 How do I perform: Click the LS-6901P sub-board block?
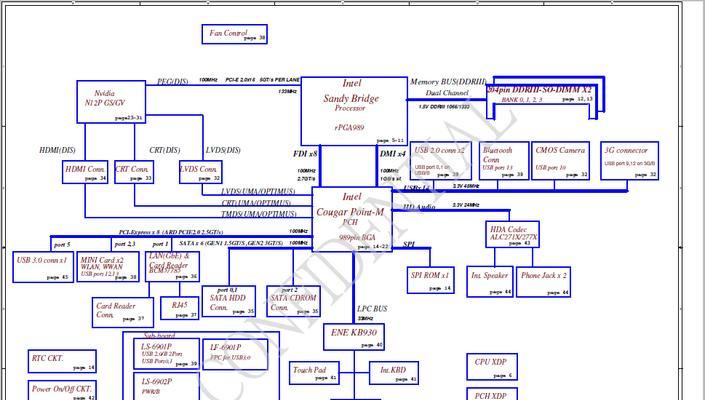pyautogui.click(x=166, y=354)
